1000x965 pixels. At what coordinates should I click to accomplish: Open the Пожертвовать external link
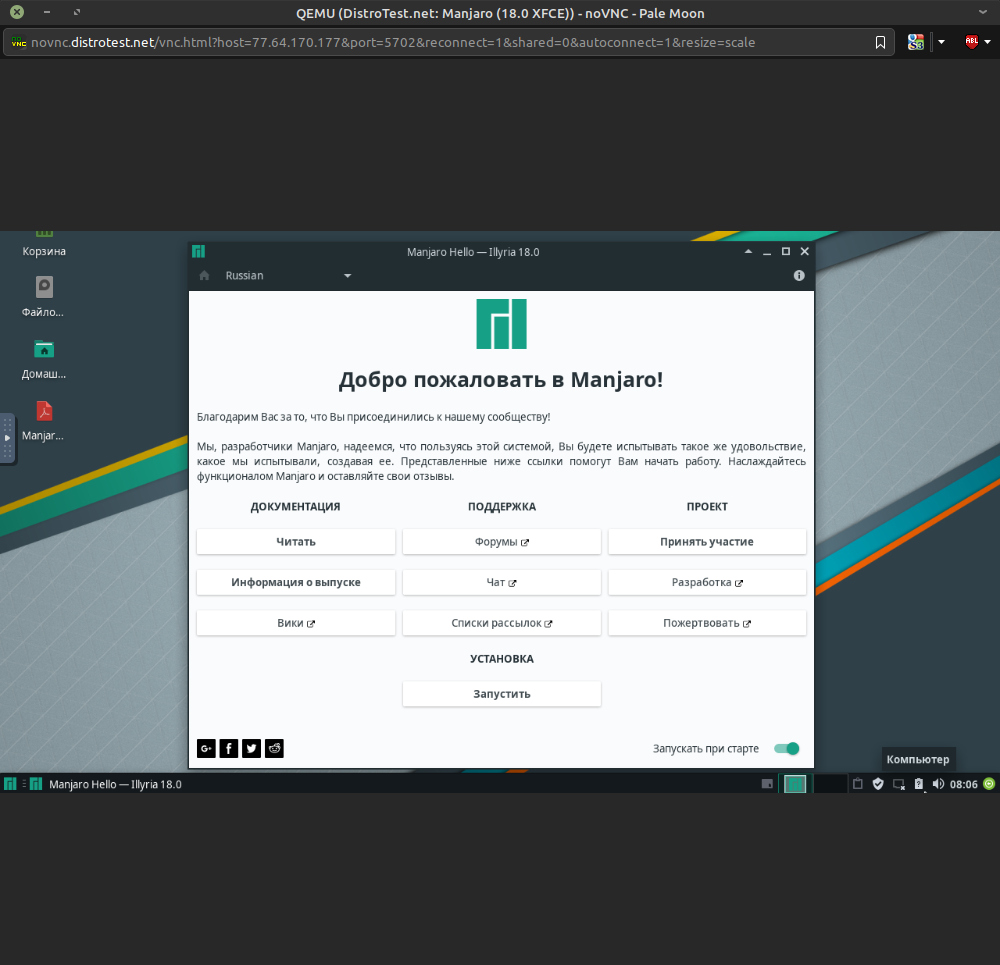pos(707,623)
